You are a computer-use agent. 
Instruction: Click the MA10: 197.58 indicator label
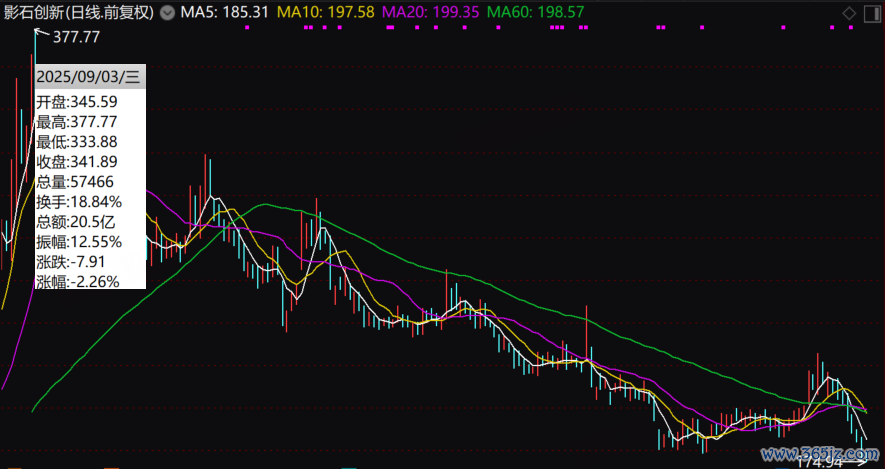[325, 12]
